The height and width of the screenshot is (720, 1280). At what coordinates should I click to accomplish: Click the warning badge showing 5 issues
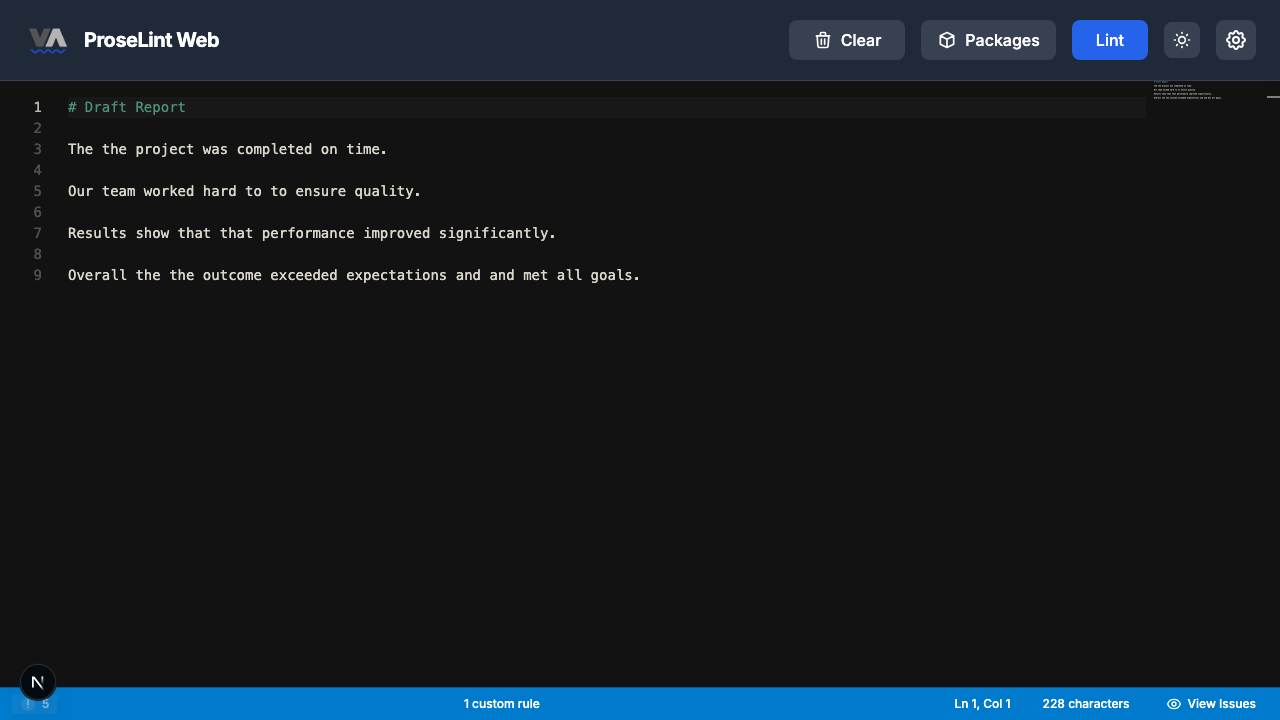click(x=37, y=704)
